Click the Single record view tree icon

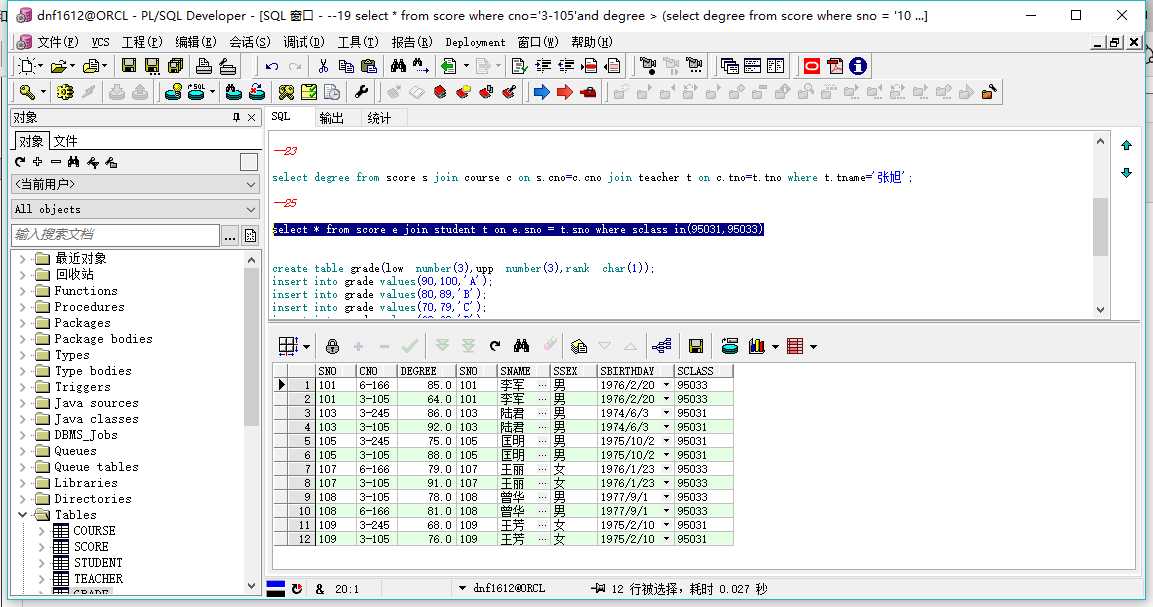coord(662,346)
